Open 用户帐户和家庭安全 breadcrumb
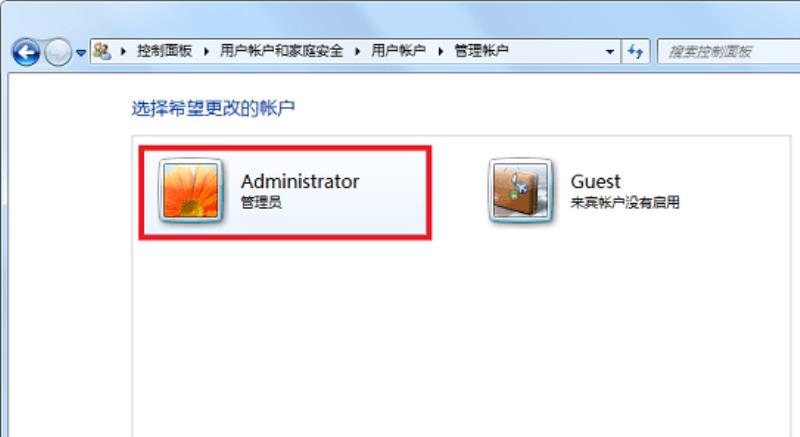Image resolution: width=800 pixels, height=437 pixels. pyautogui.click(x=281, y=51)
